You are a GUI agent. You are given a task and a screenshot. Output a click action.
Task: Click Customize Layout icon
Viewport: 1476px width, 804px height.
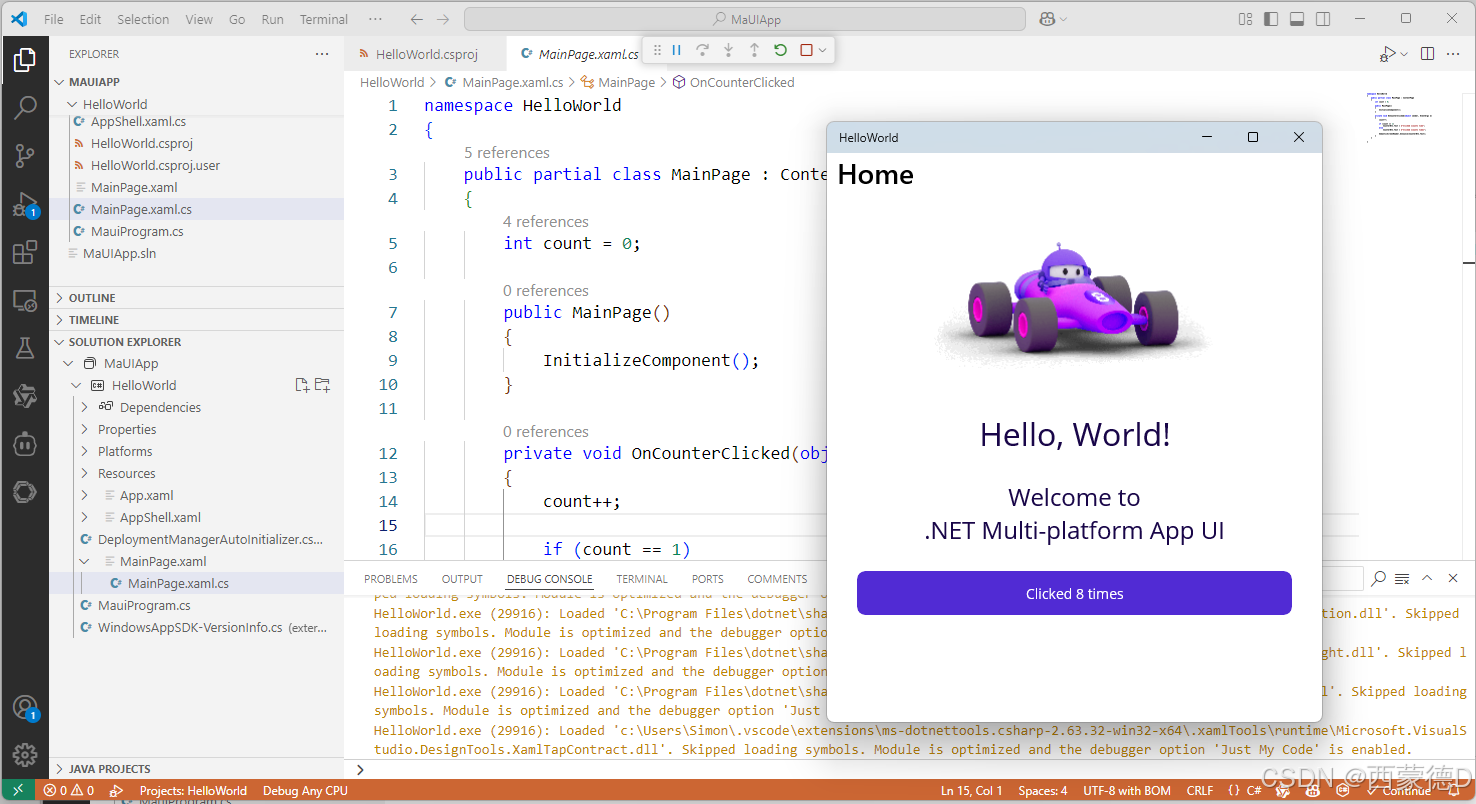(1245, 19)
